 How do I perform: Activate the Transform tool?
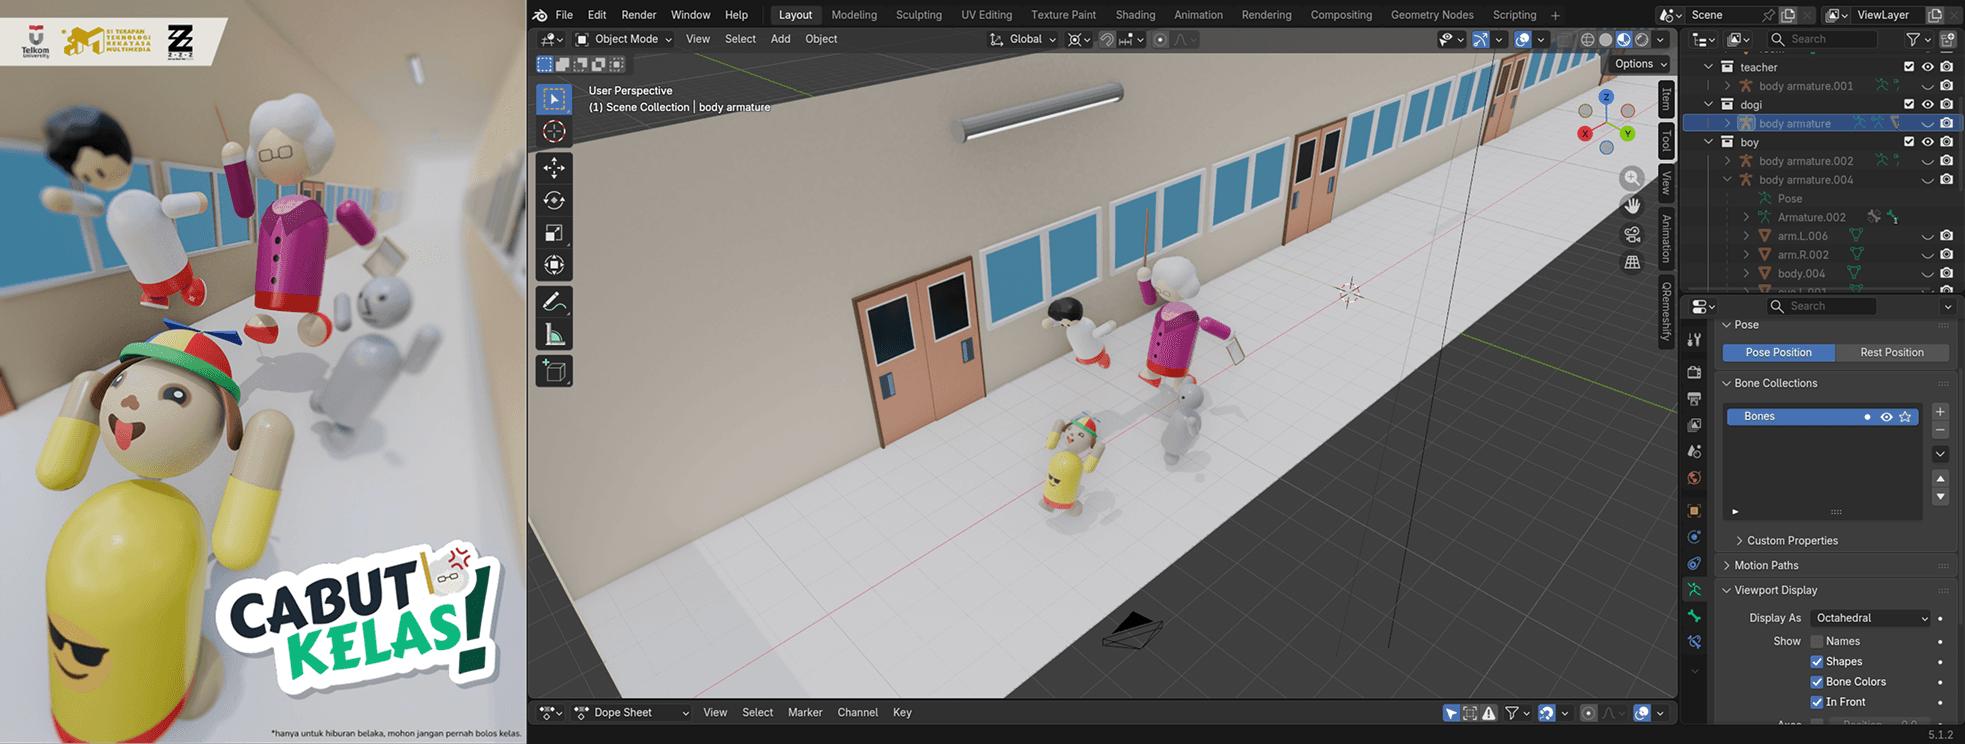[554, 265]
